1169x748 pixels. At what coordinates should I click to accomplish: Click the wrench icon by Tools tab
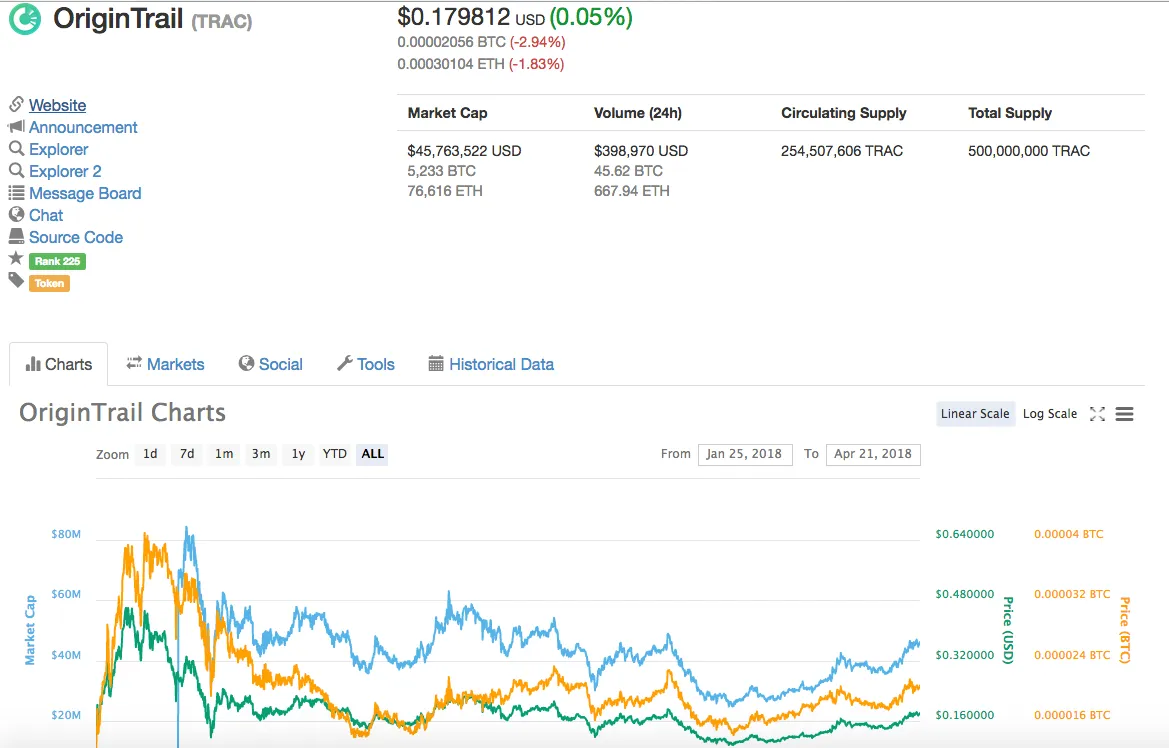[344, 363]
